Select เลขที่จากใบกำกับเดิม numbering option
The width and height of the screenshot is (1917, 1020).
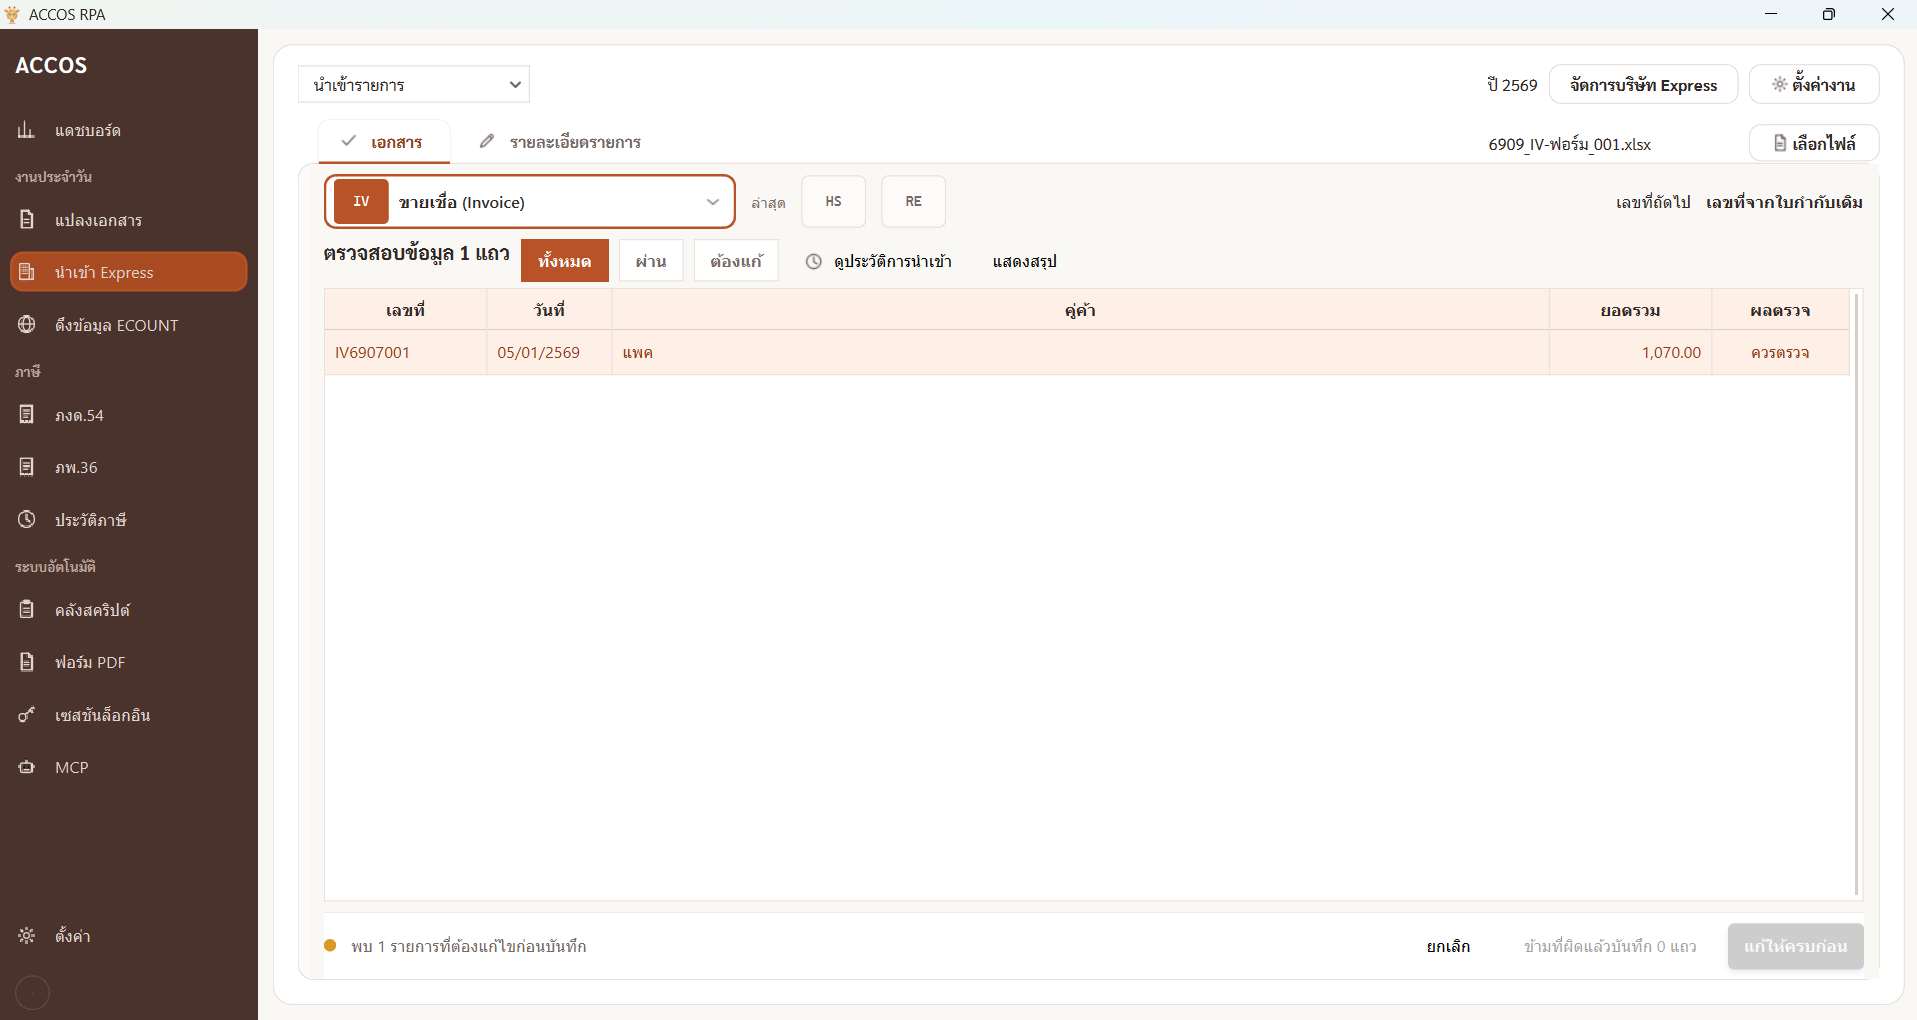(x=1784, y=202)
